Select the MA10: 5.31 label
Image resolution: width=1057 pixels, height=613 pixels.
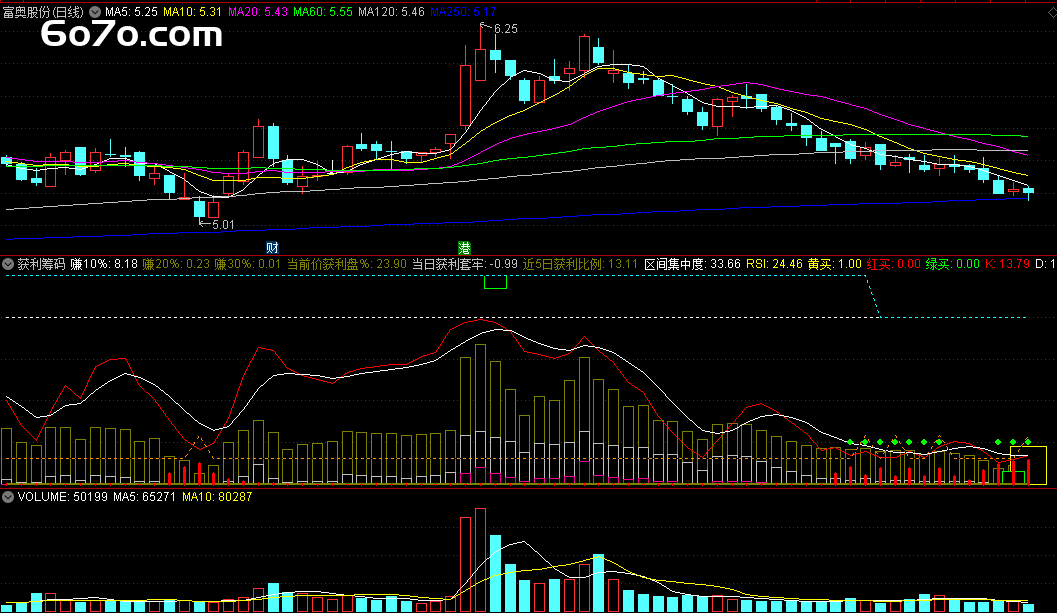coord(192,12)
